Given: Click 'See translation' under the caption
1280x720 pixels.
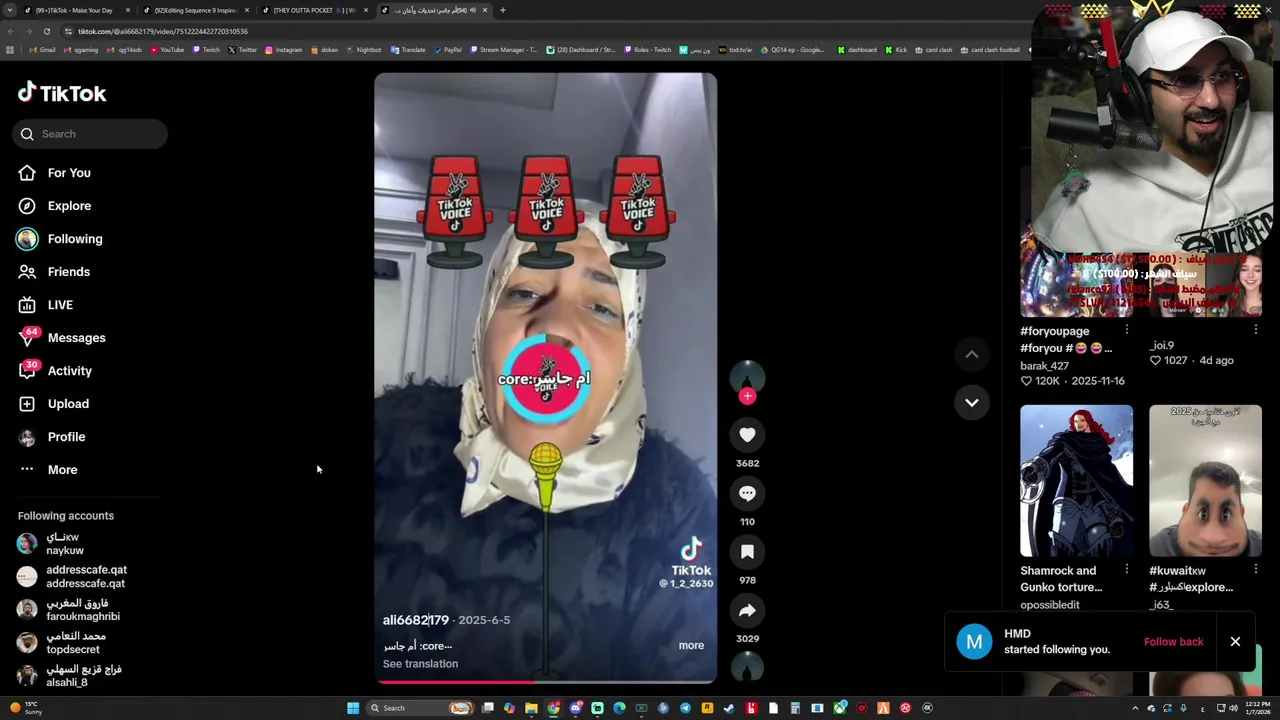Looking at the screenshot, I should 420,664.
